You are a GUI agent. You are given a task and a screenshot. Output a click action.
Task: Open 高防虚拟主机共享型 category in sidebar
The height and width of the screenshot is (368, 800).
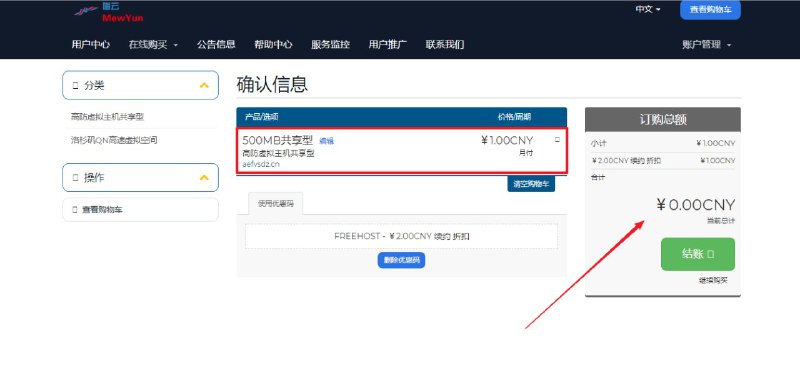coord(108,117)
